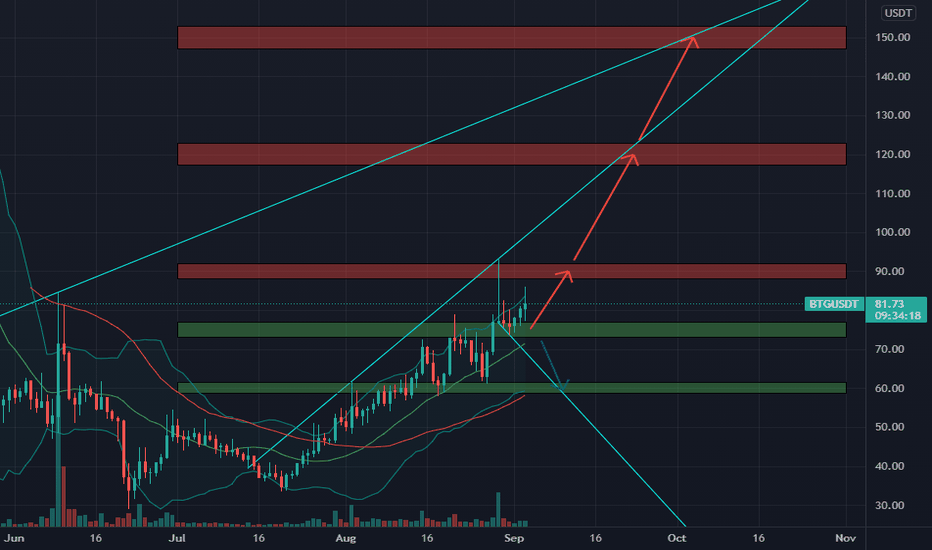Click the 130.00 price axis label
This screenshot has width=932, height=550.
pos(893,115)
